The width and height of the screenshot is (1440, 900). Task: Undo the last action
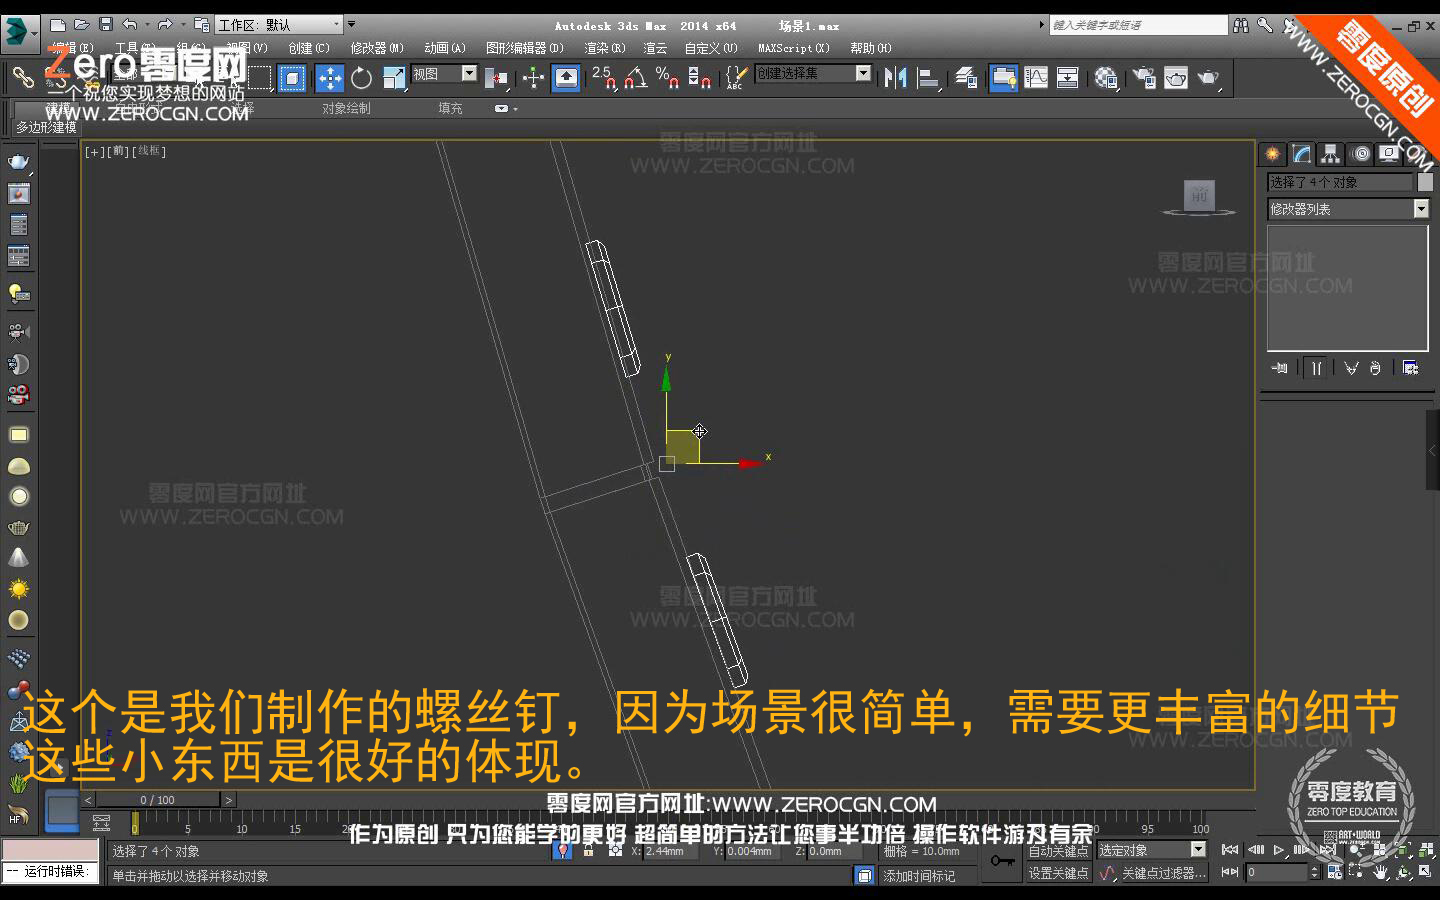point(129,25)
